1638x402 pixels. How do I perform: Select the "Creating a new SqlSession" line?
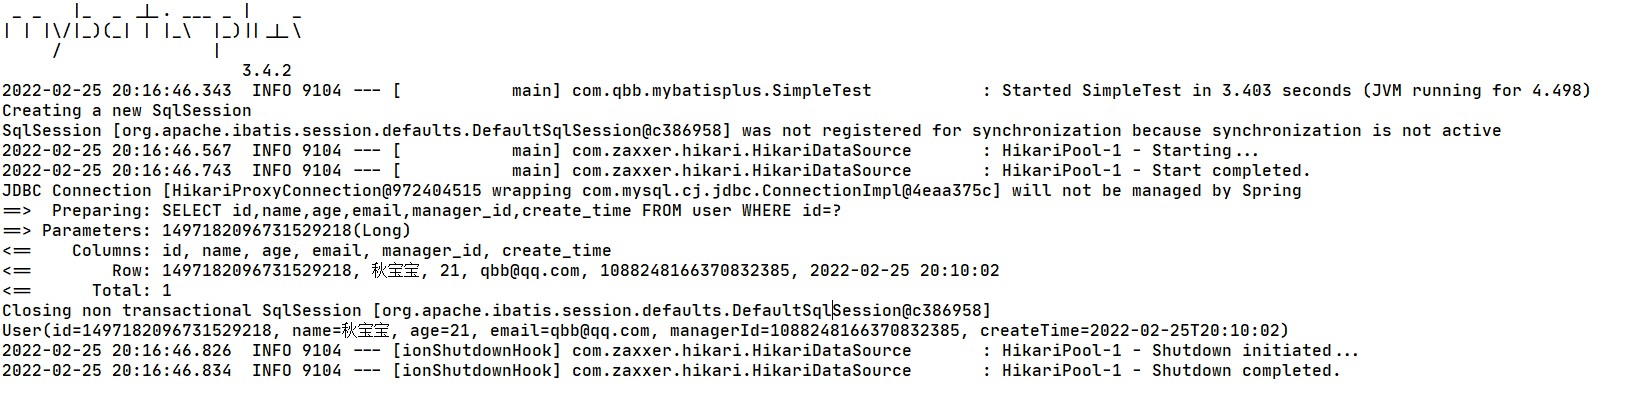pyautogui.click(x=126, y=111)
